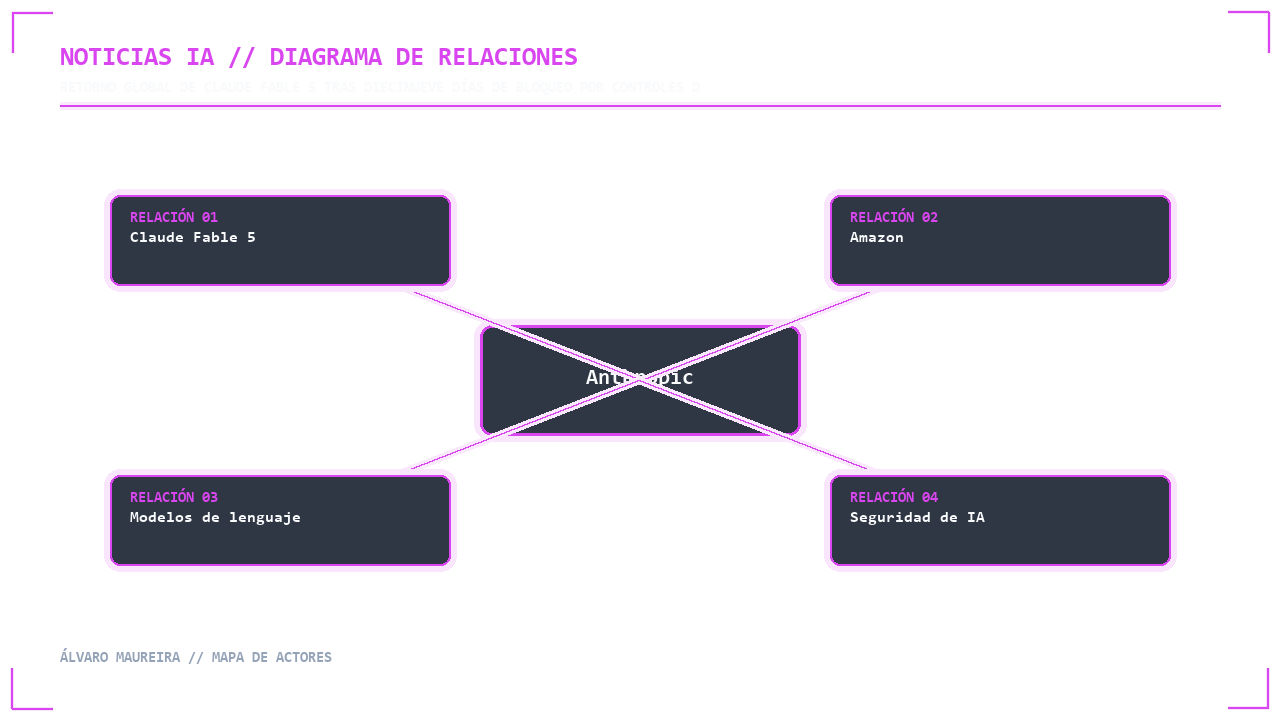The width and height of the screenshot is (1280, 720).
Task: Click the title 'NOTICIAS IA // DIAGRAMA DE RELACIONES'
Action: point(319,57)
